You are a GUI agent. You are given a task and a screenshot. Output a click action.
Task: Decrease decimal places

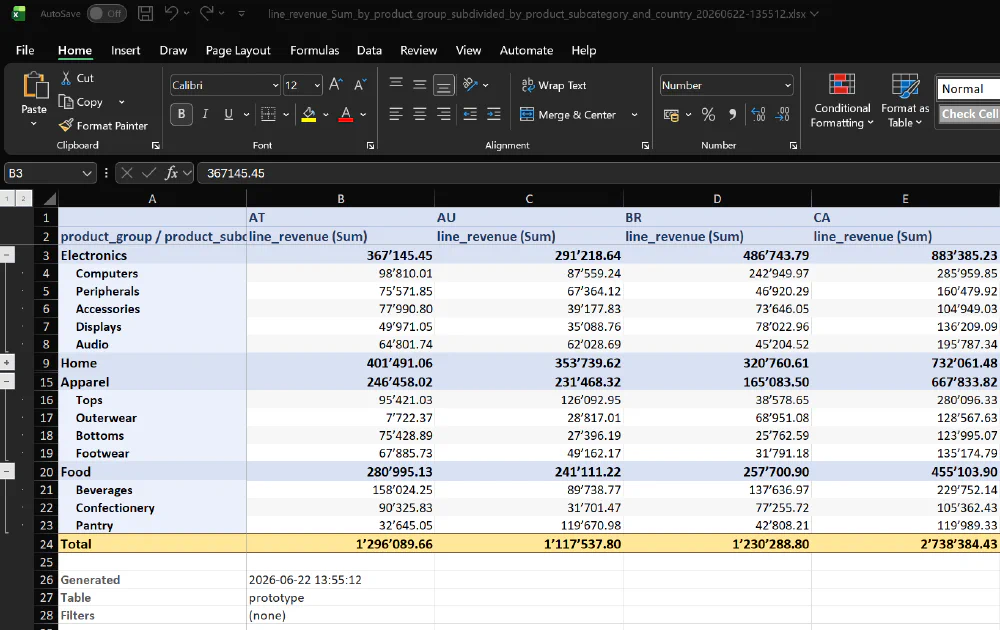[x=783, y=114]
